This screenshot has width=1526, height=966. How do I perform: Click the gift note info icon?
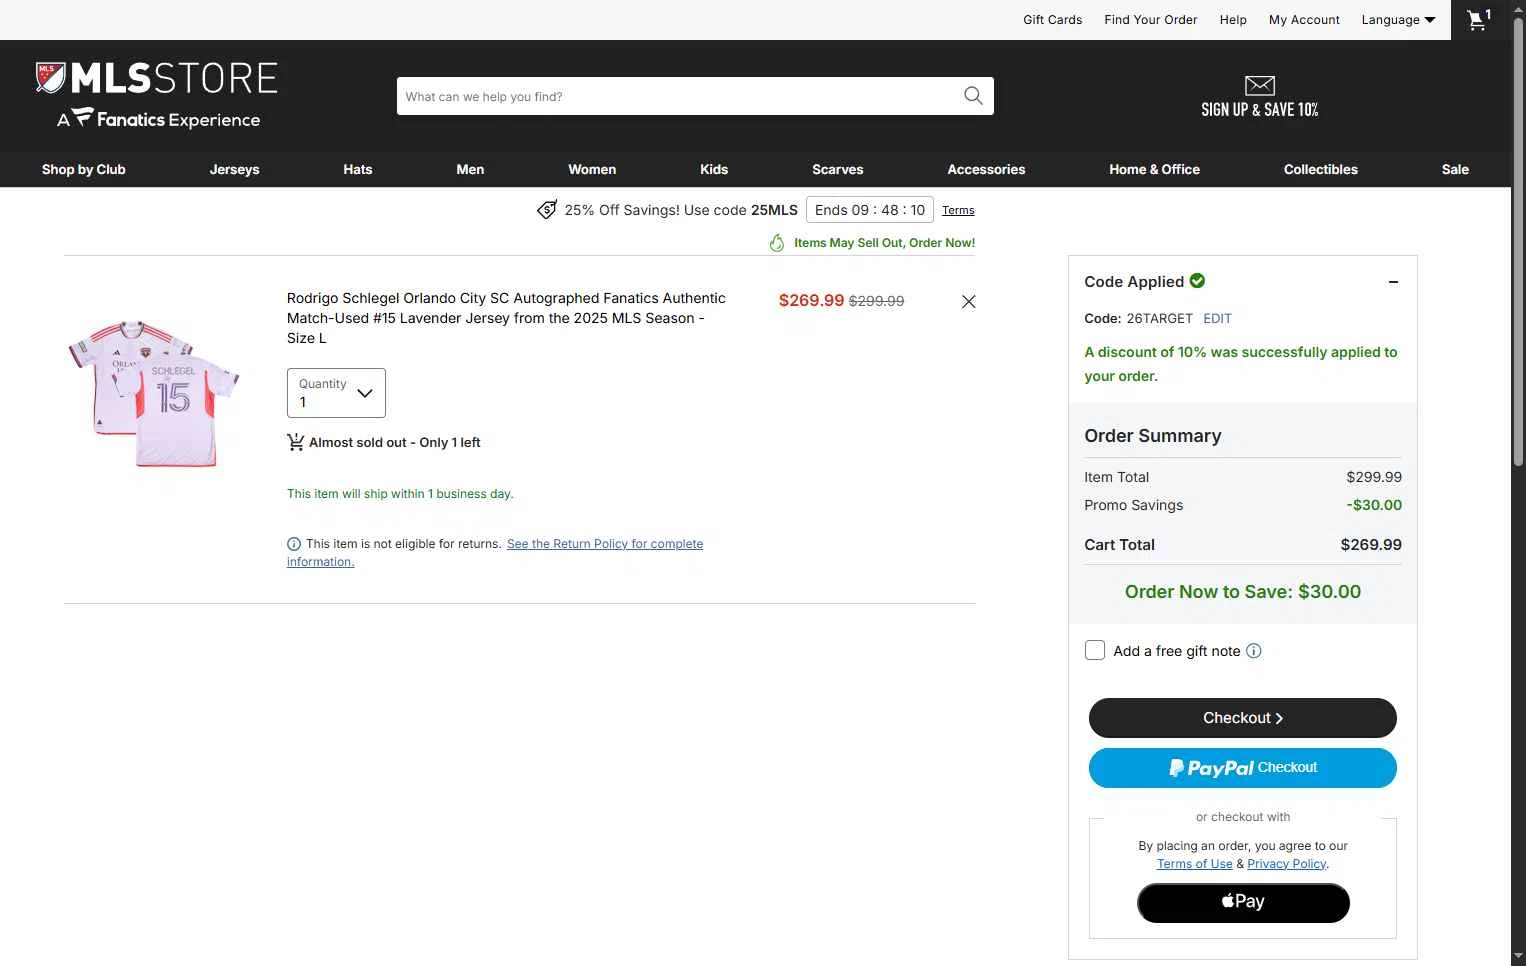[1254, 651]
